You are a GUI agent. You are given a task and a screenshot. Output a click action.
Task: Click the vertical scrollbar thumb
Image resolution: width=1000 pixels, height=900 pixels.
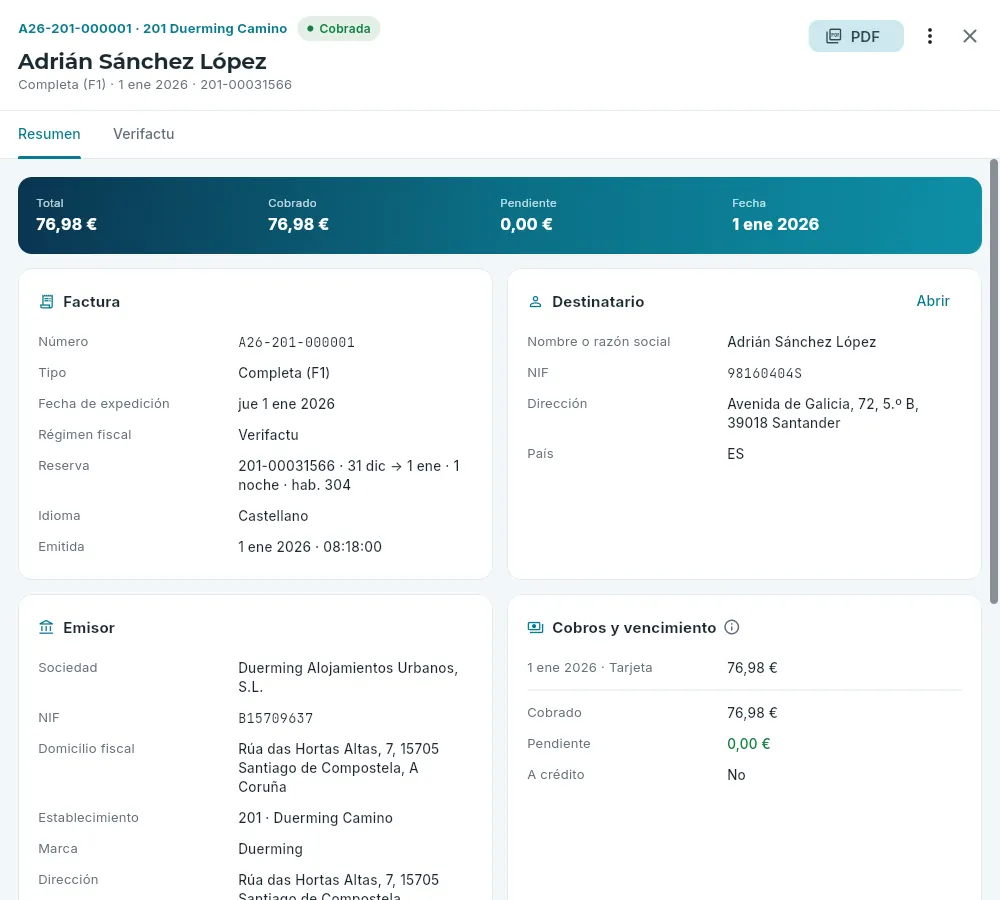tap(994, 381)
